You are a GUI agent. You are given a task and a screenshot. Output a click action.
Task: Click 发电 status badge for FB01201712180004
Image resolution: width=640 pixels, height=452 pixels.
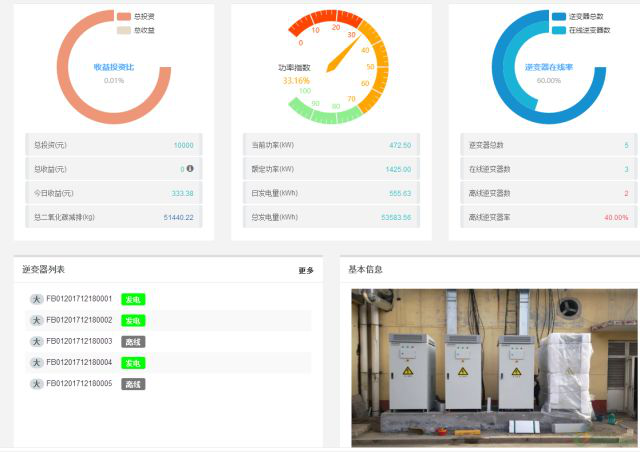point(133,363)
